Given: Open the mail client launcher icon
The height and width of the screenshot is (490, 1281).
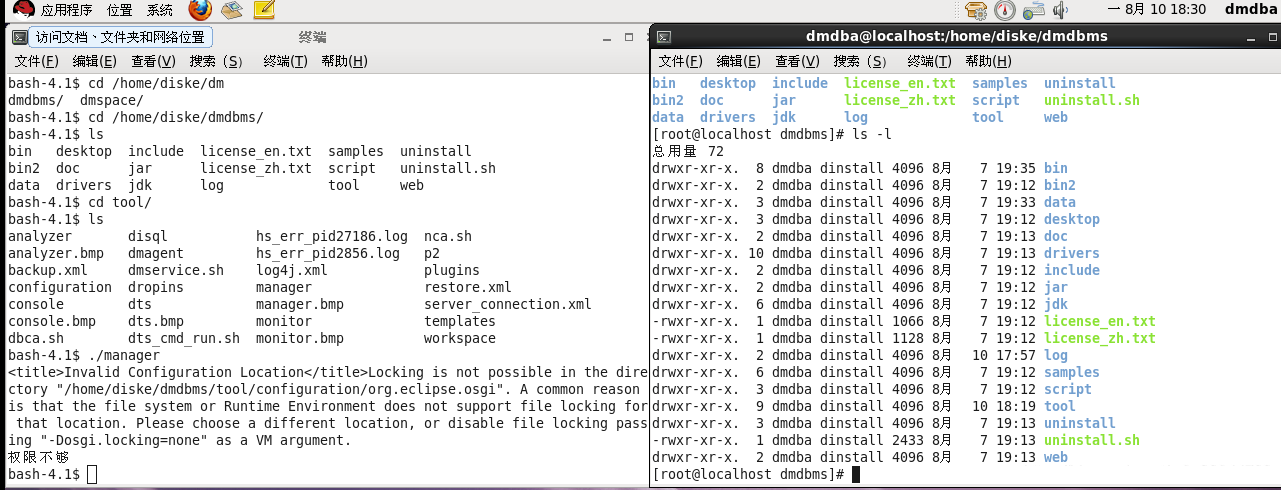Looking at the screenshot, I should (x=232, y=11).
